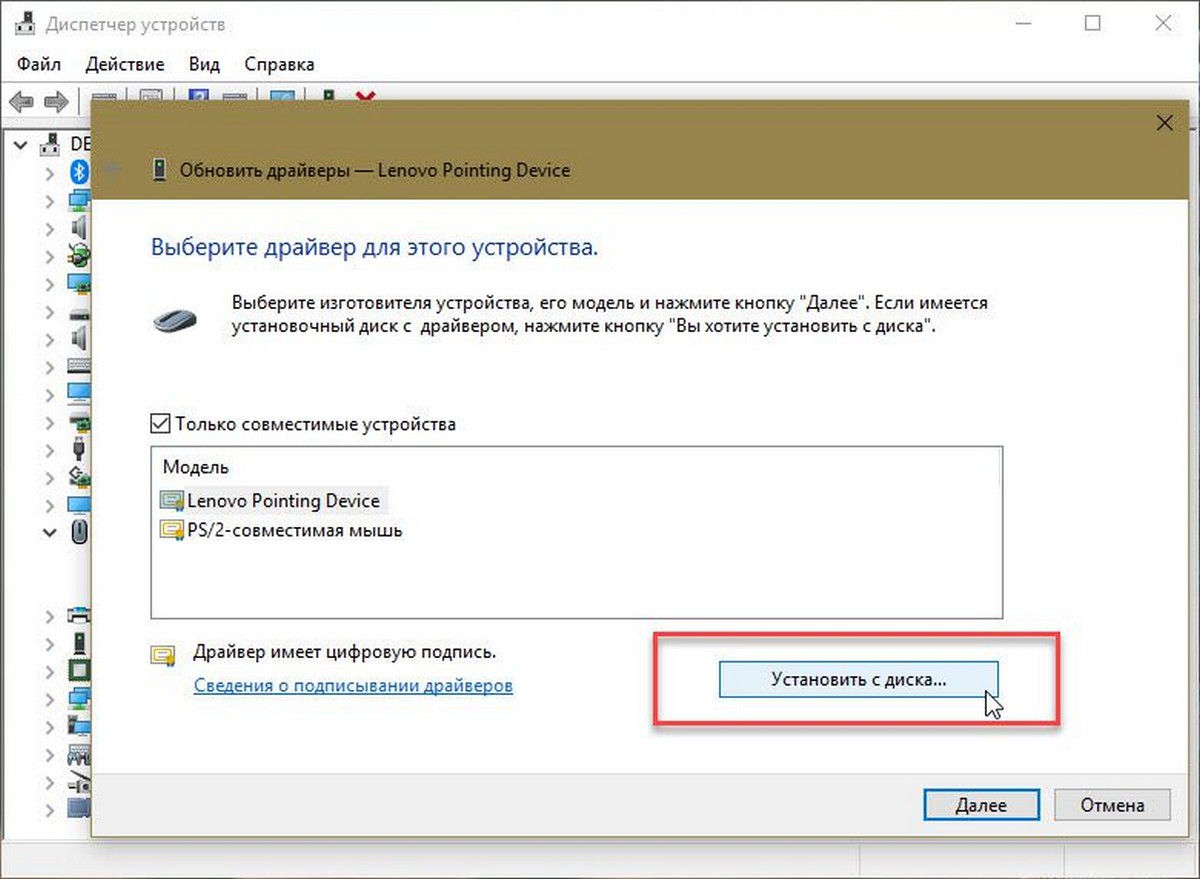Collapse the root computer node in tree

[x=22, y=146]
